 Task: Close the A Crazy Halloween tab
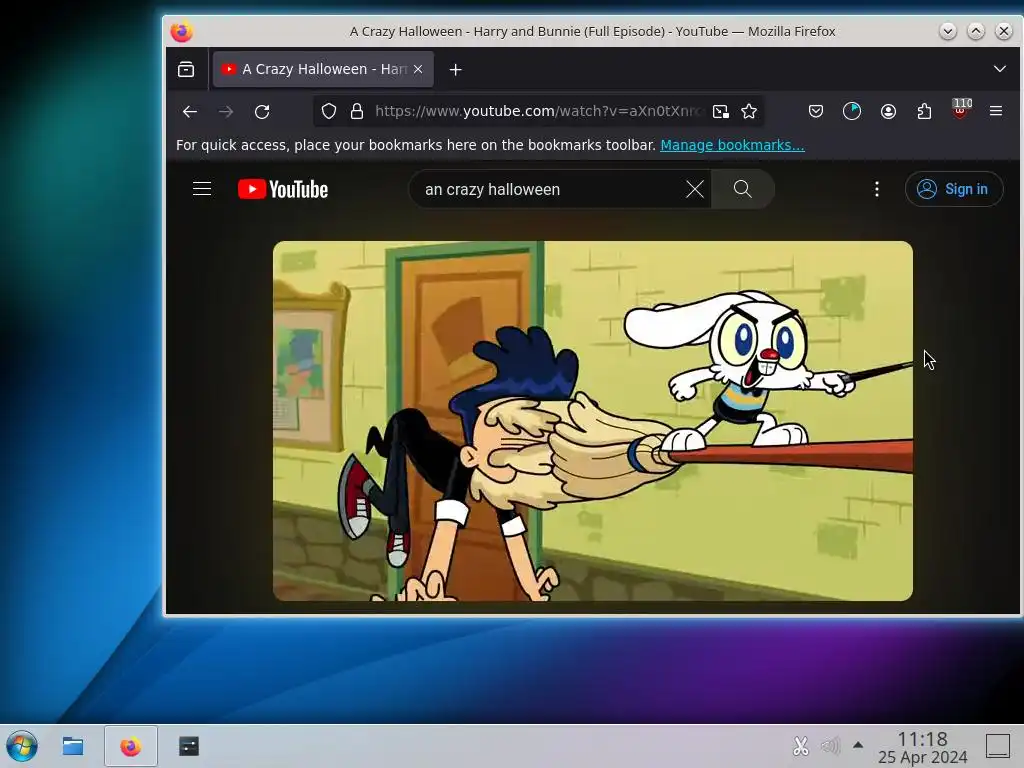tap(418, 69)
